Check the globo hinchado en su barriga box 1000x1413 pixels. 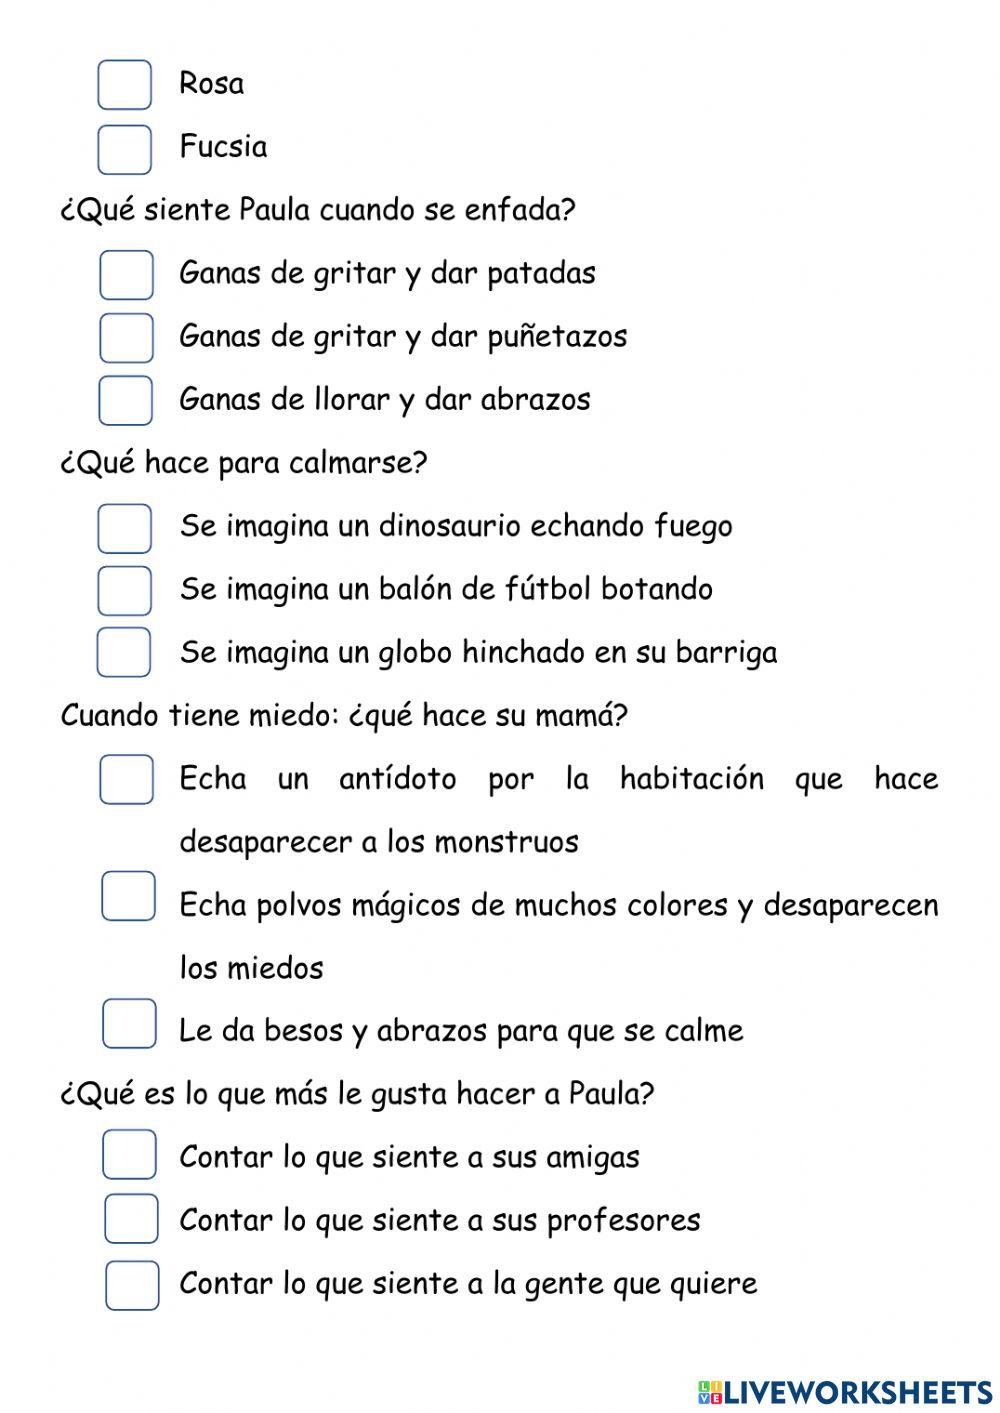pyautogui.click(x=124, y=652)
